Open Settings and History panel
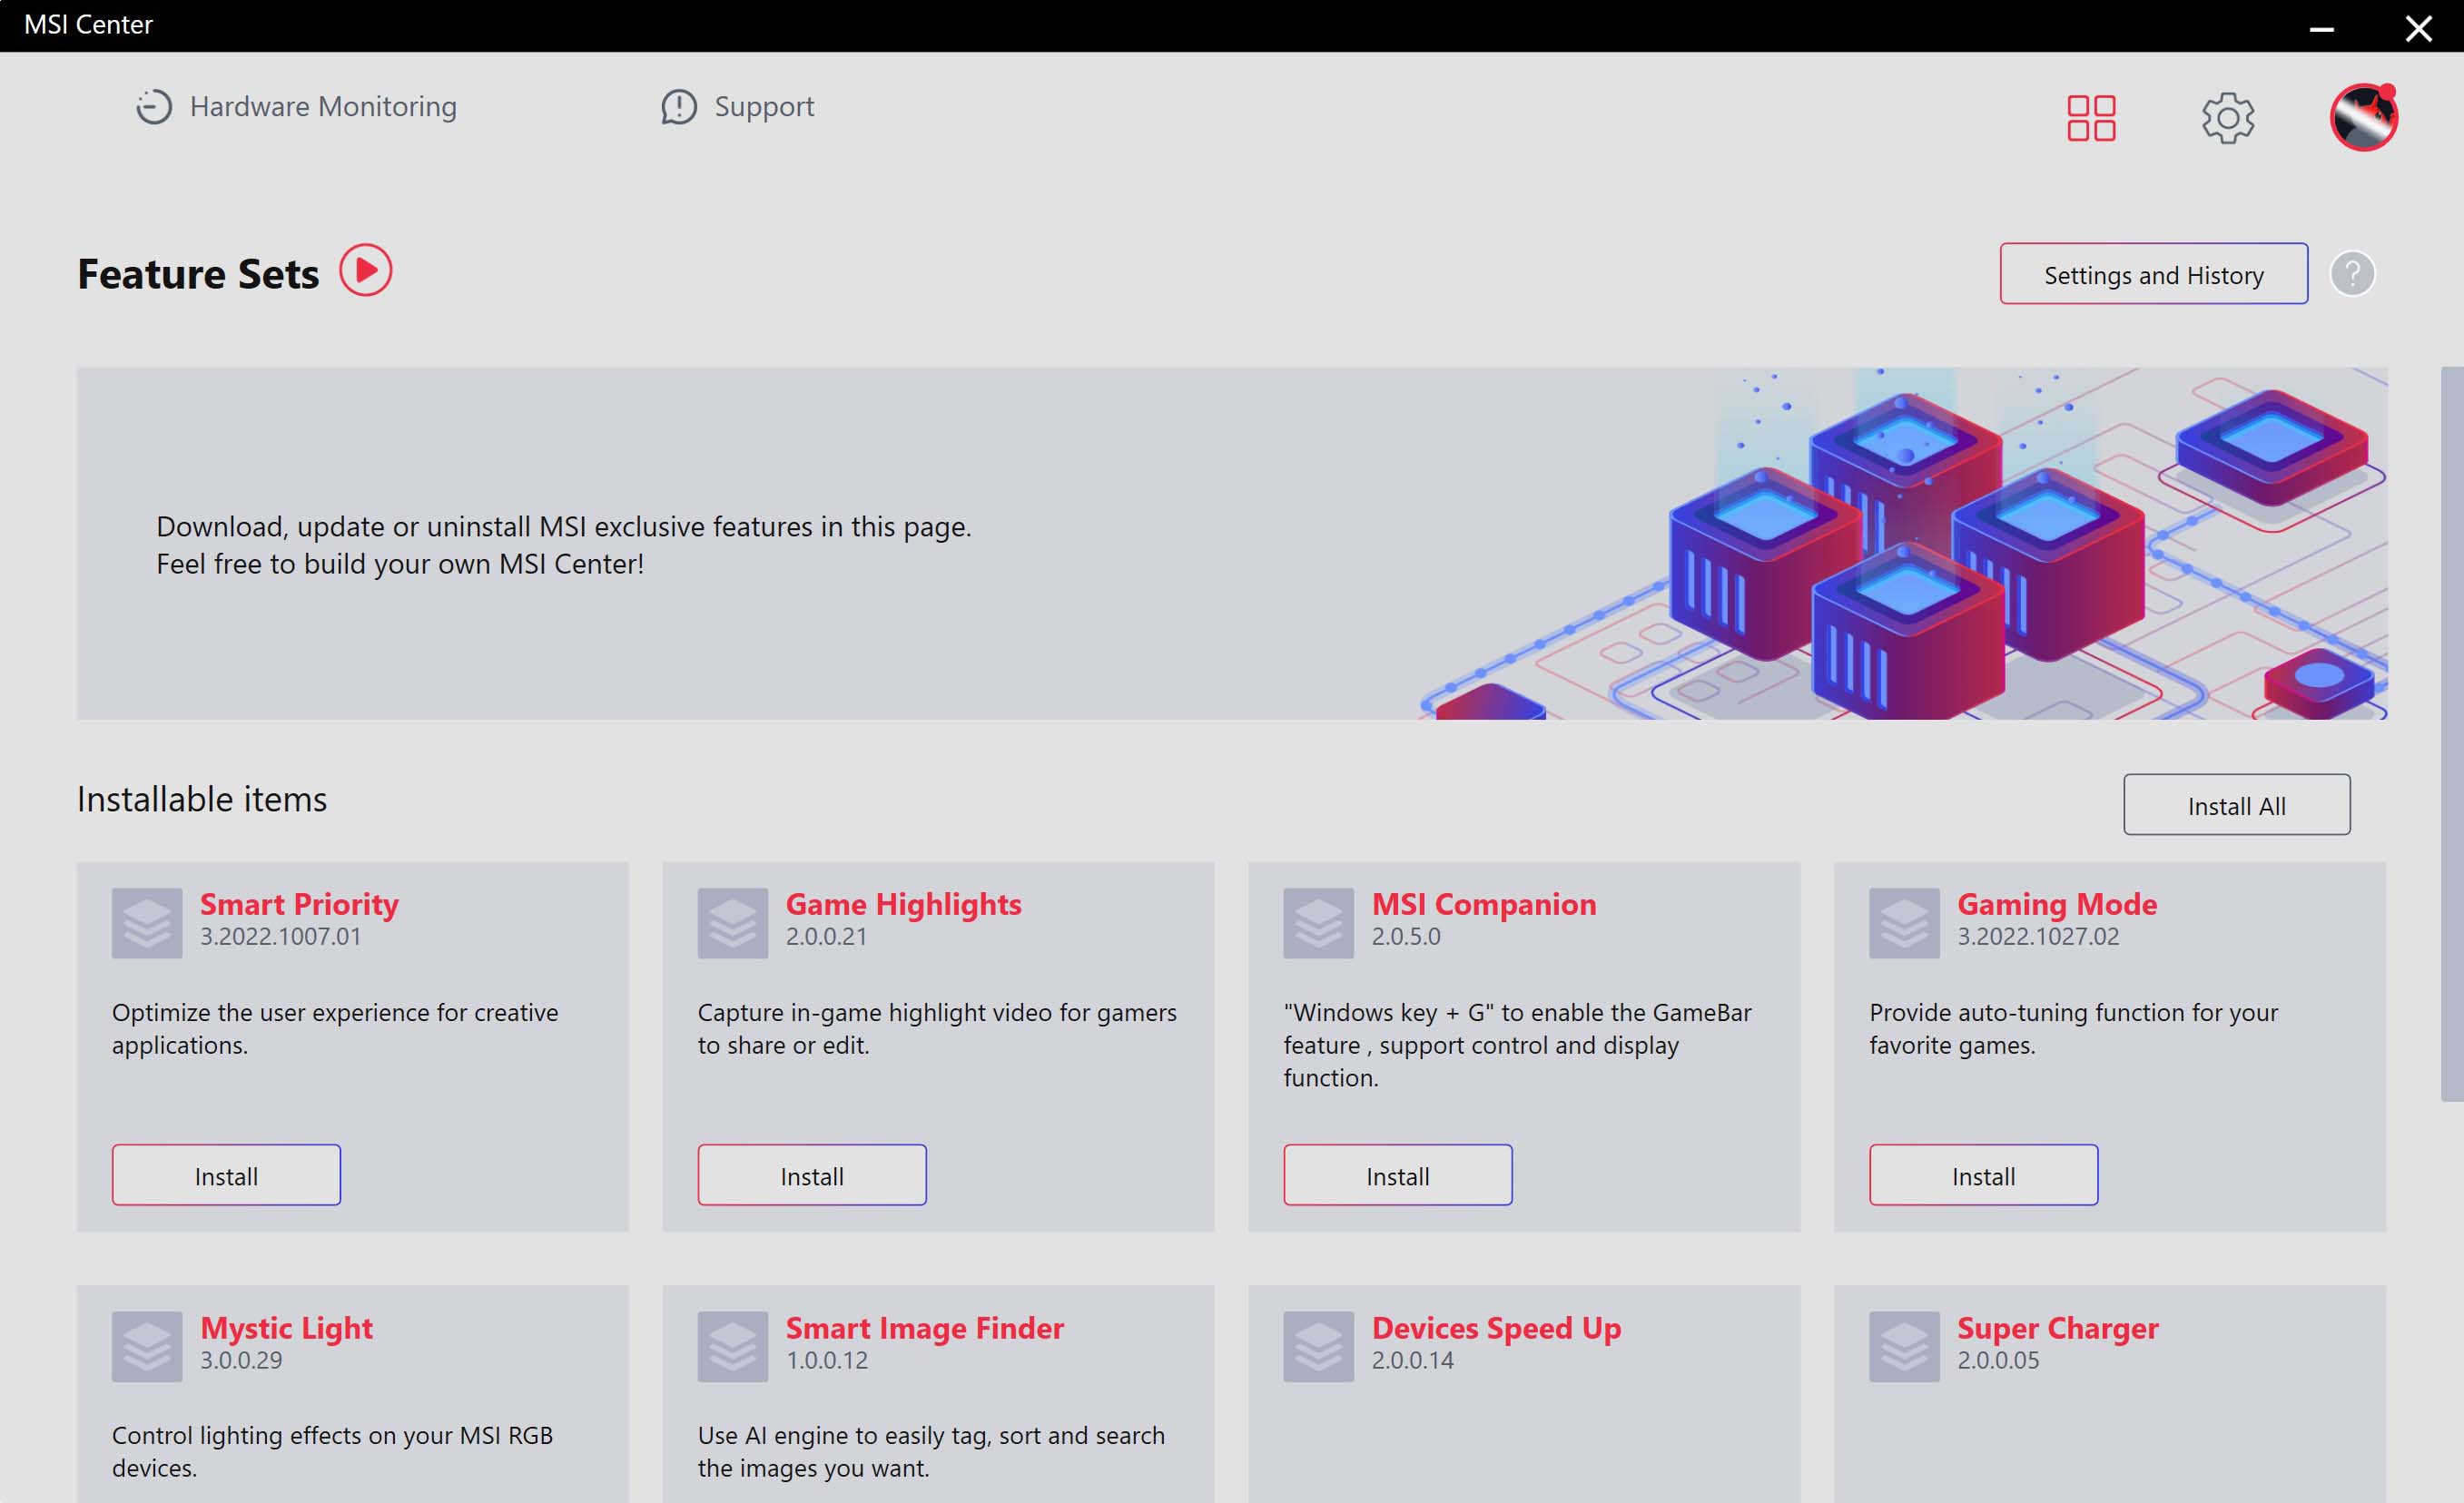Screen dimensions: 2464x1503 (x=2154, y=273)
